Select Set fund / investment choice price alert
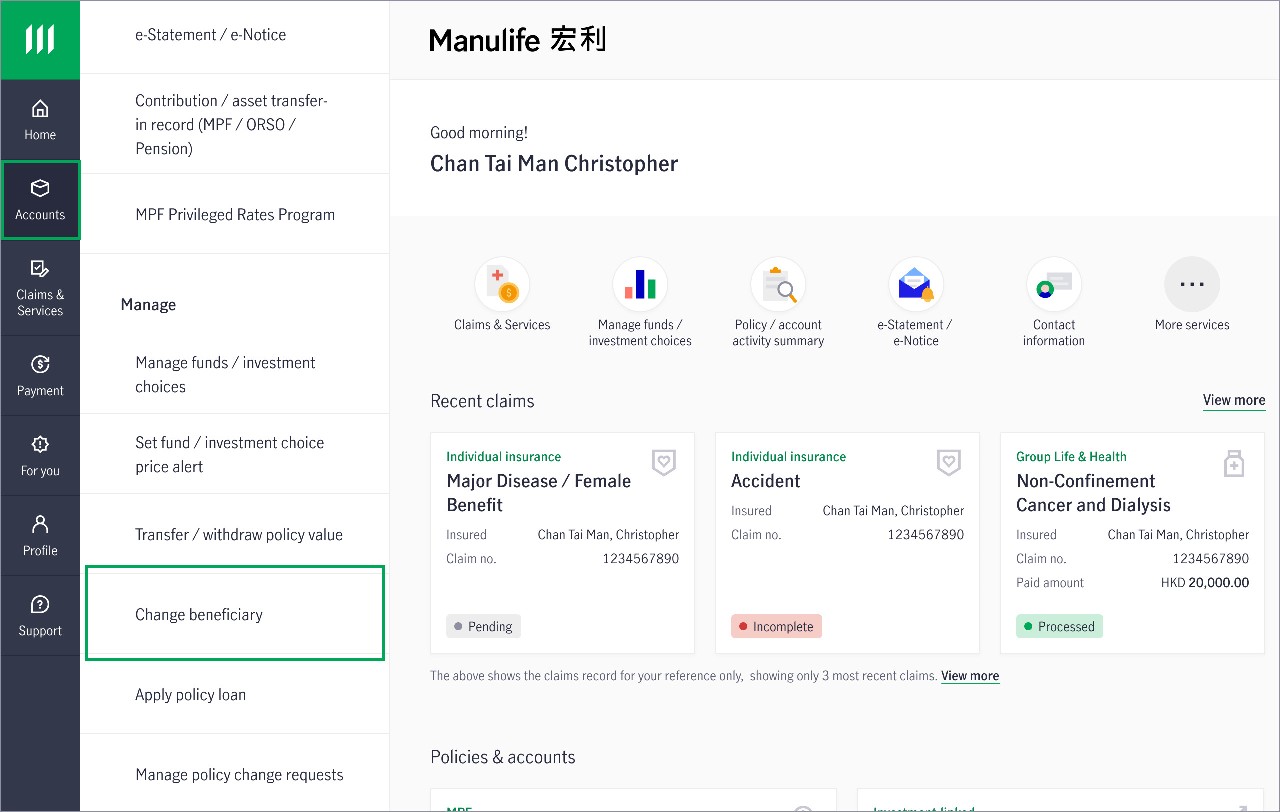Viewport: 1280px width, 812px height. (x=234, y=454)
